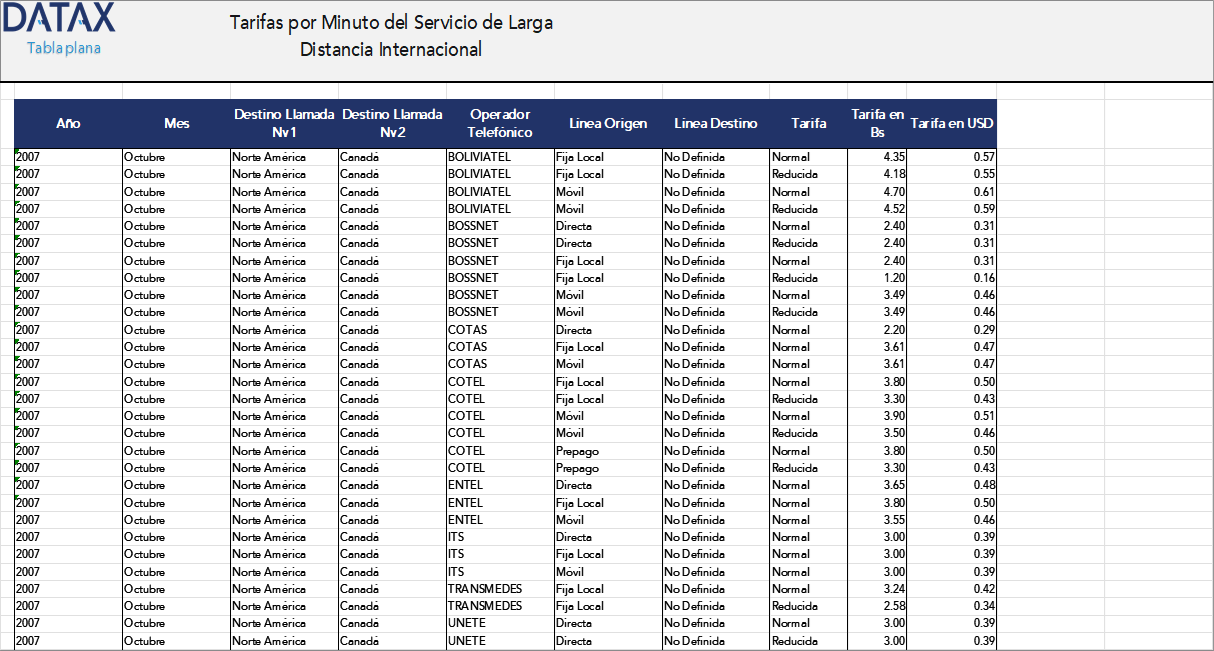1214x651 pixels.
Task: Select the ITS operator cell in the Directa row
Action: tap(500, 537)
